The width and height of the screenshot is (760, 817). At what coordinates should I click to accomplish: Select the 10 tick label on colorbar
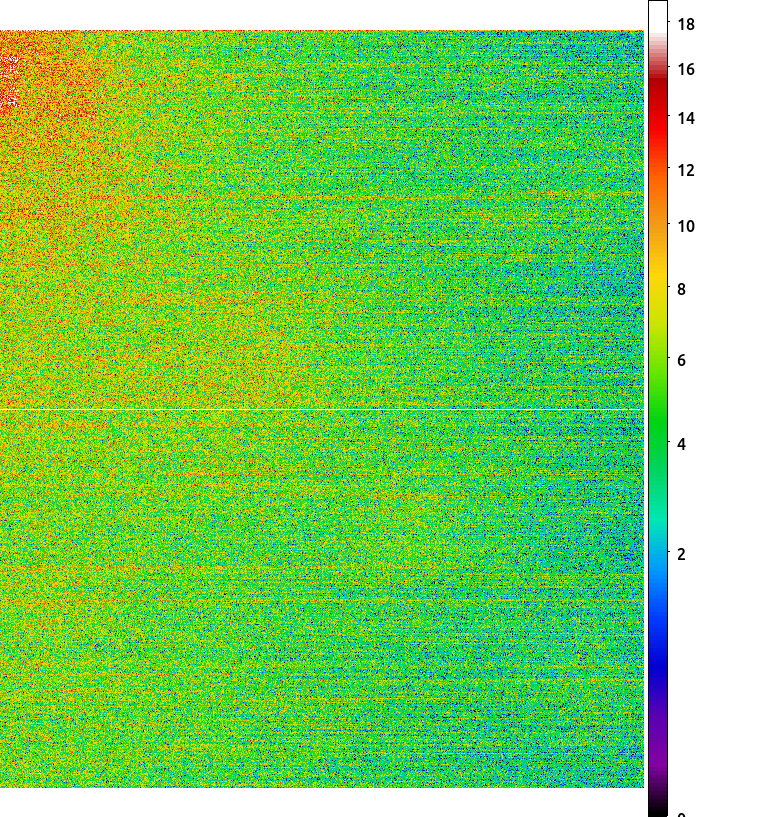point(686,226)
